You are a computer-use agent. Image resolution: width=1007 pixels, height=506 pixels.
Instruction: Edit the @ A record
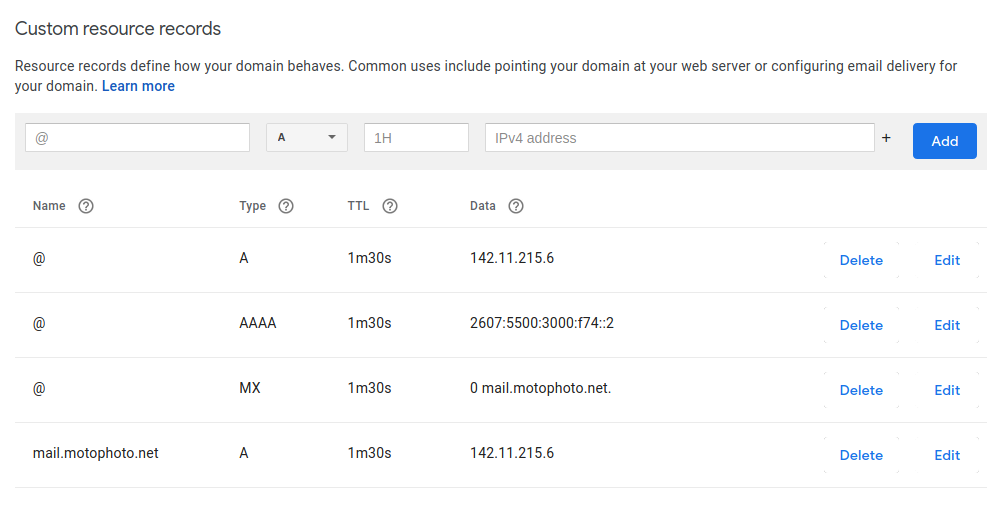[947, 260]
